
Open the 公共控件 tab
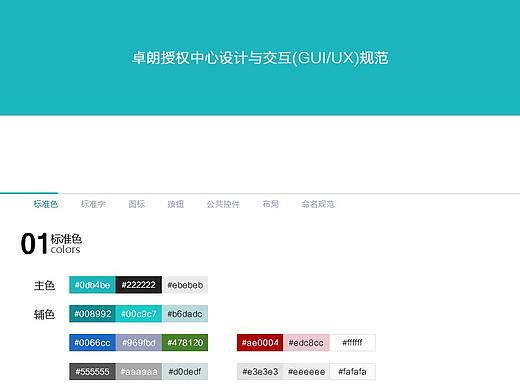pos(223,204)
